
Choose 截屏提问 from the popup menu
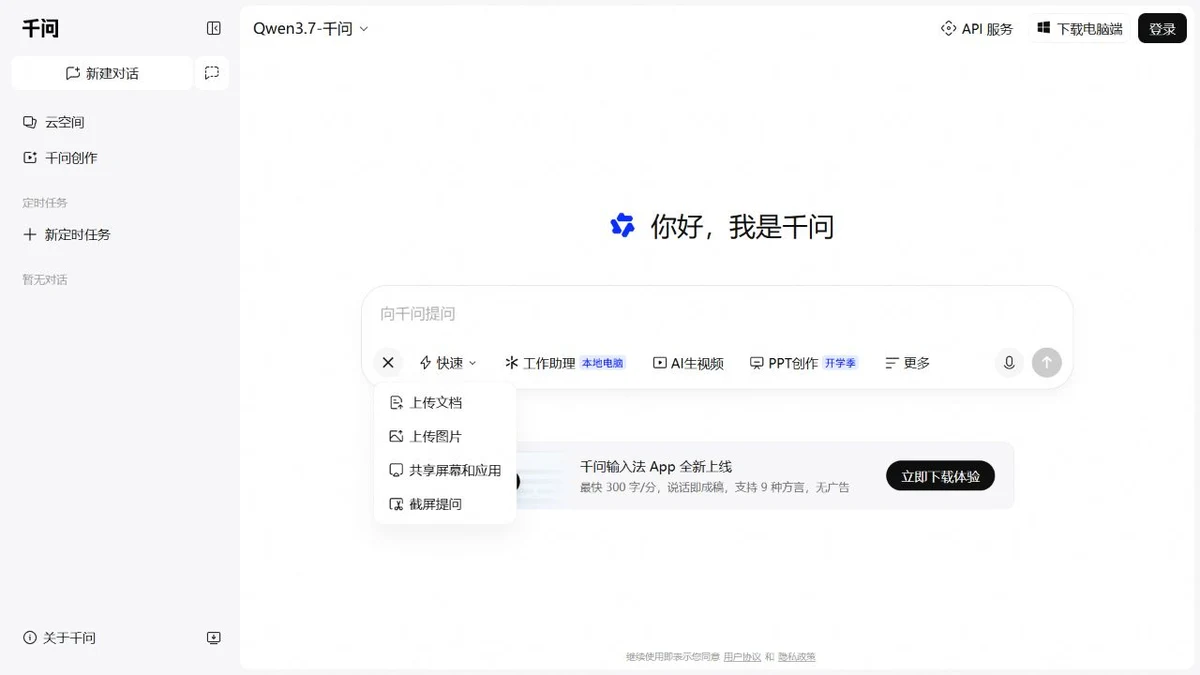[x=445, y=504]
